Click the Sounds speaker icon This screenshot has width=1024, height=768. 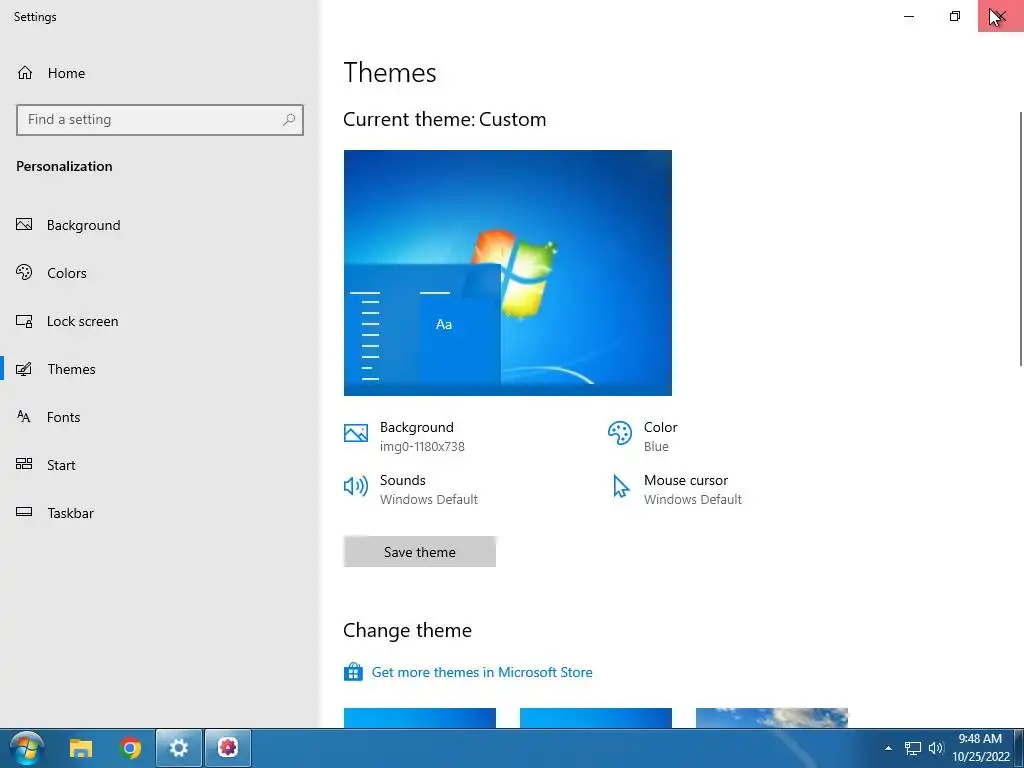pos(356,486)
